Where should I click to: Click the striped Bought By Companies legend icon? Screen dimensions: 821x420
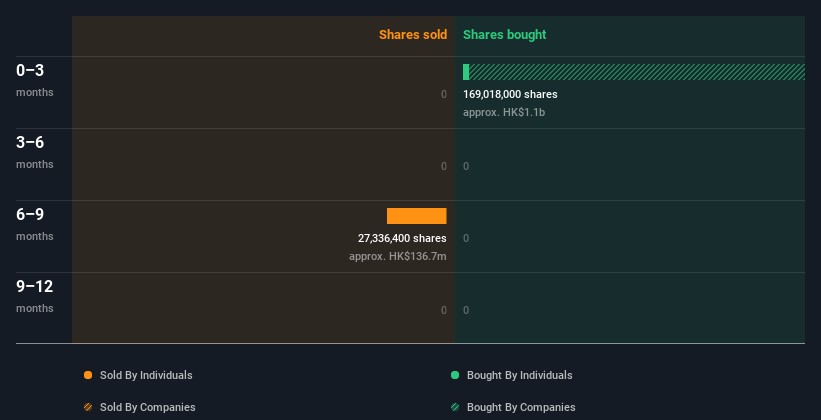[455, 408]
